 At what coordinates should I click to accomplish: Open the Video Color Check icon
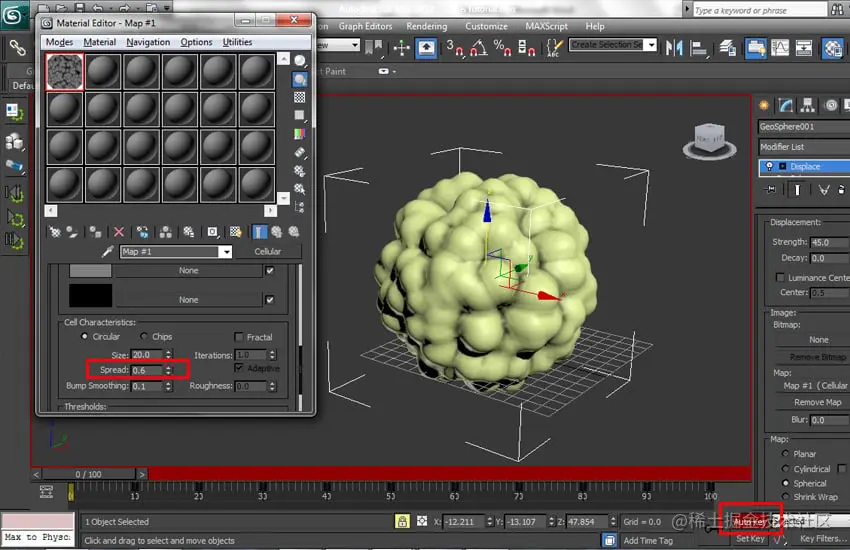pos(299,134)
